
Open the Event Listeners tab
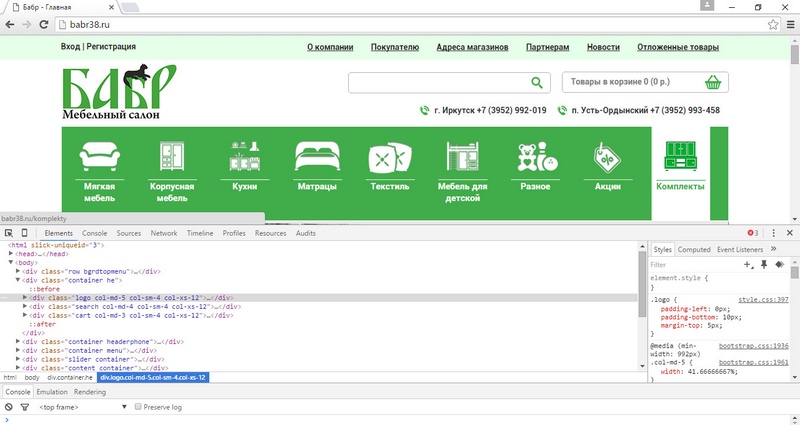point(740,249)
